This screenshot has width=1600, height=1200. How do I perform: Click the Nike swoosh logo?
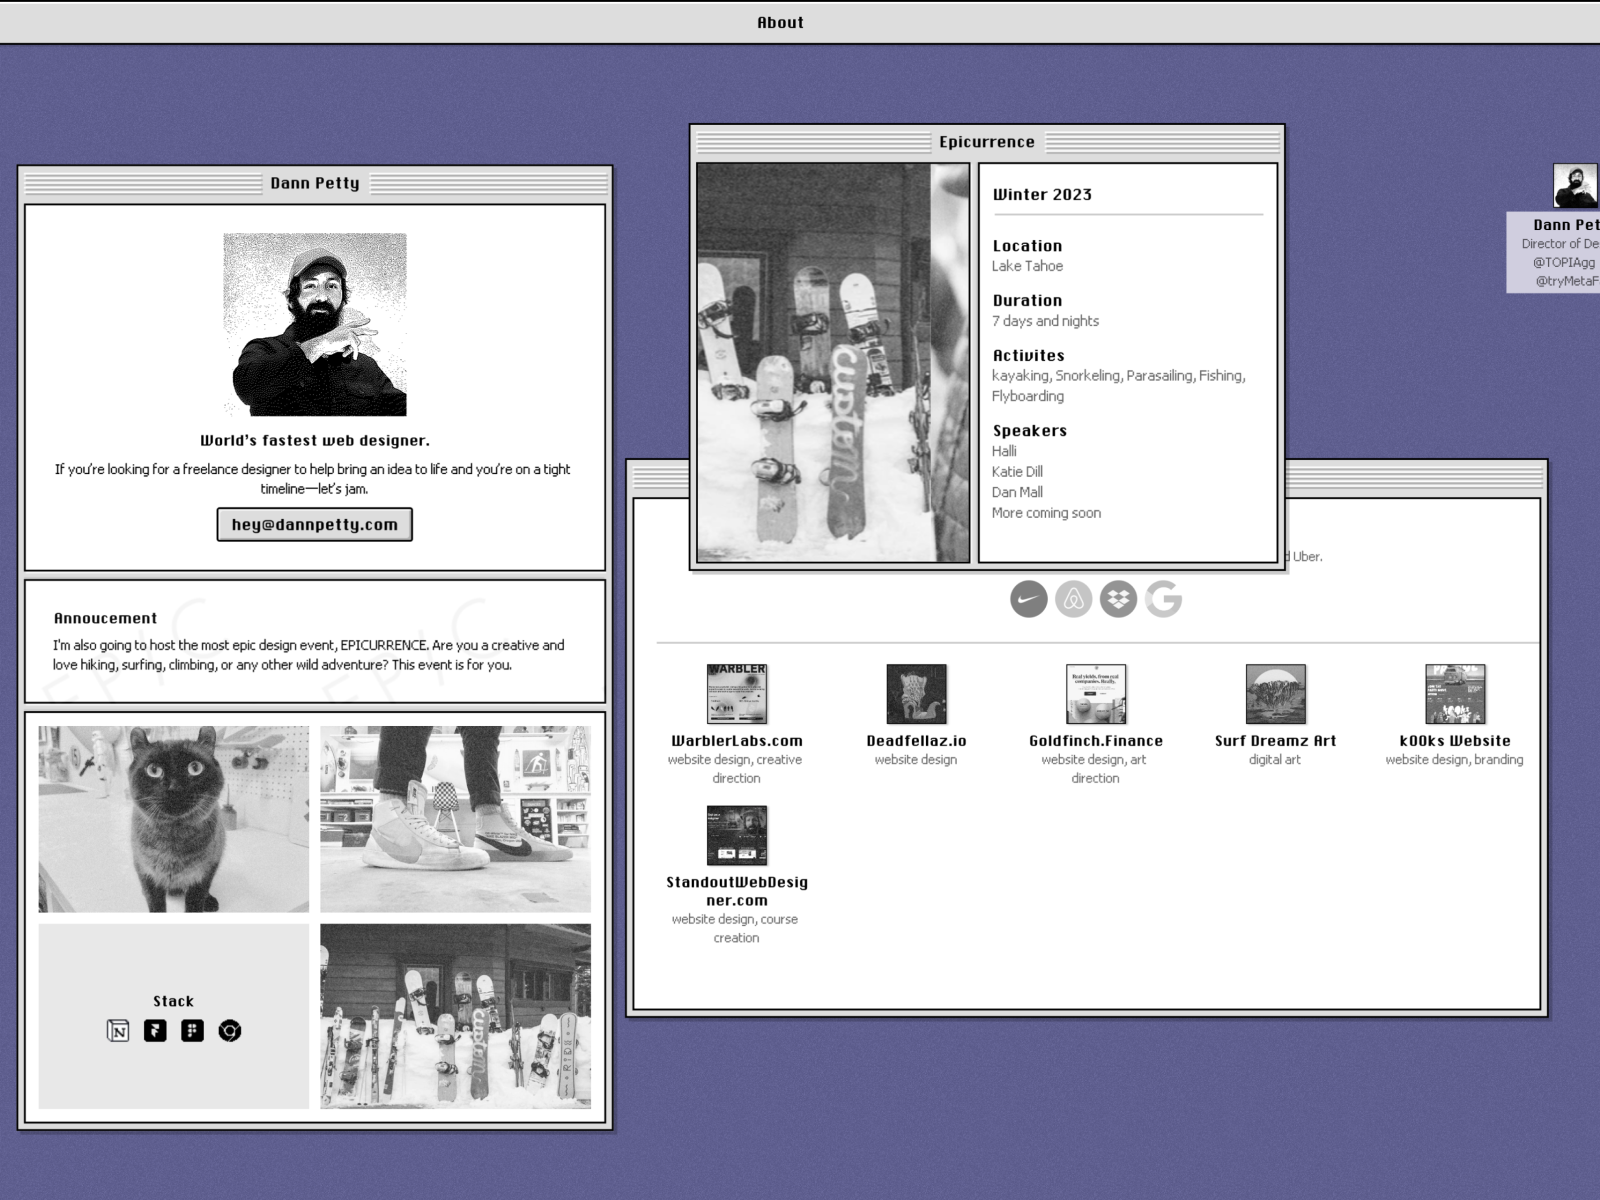pos(1028,599)
